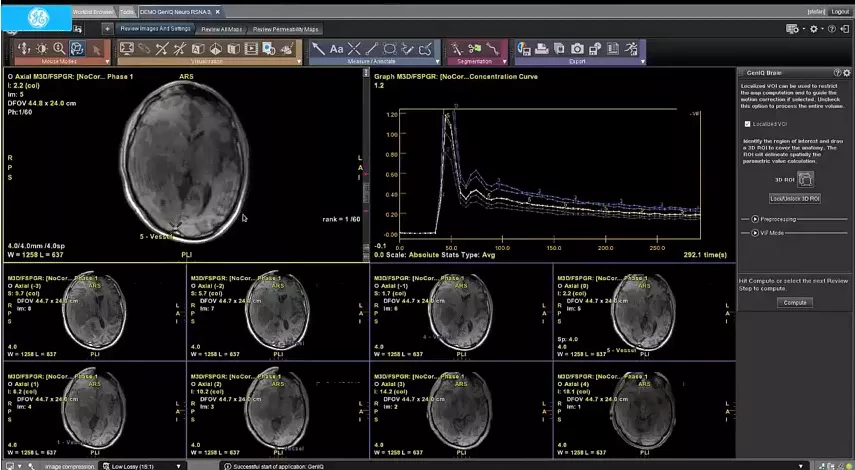Screen dimensions: 855x470
Task: Uncheck the Localized VOI checkbox
Action: [x=747, y=124]
